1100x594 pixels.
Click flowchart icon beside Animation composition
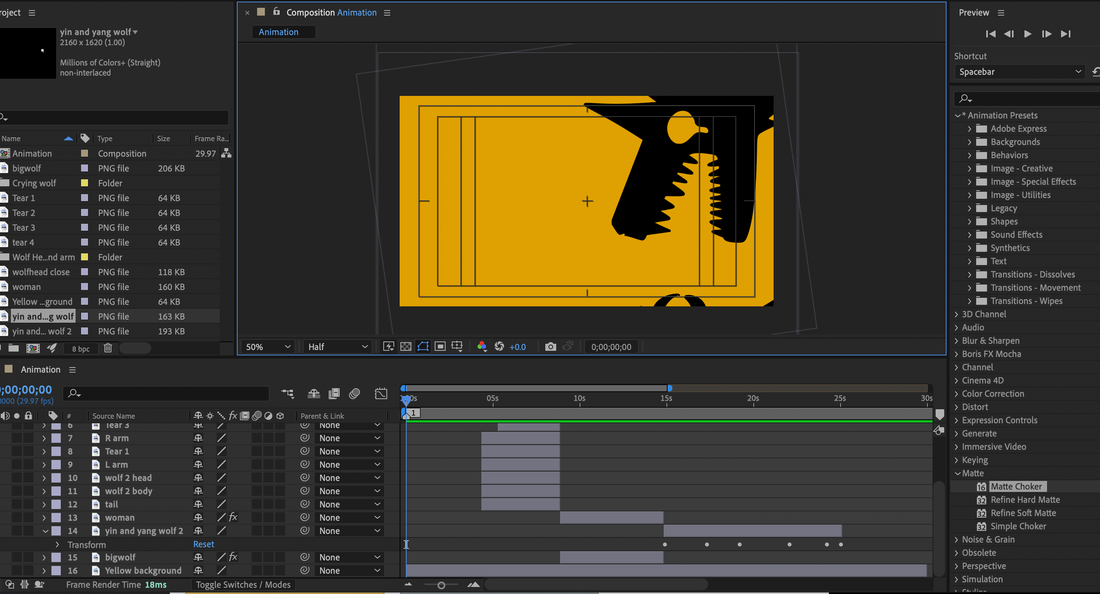point(226,153)
